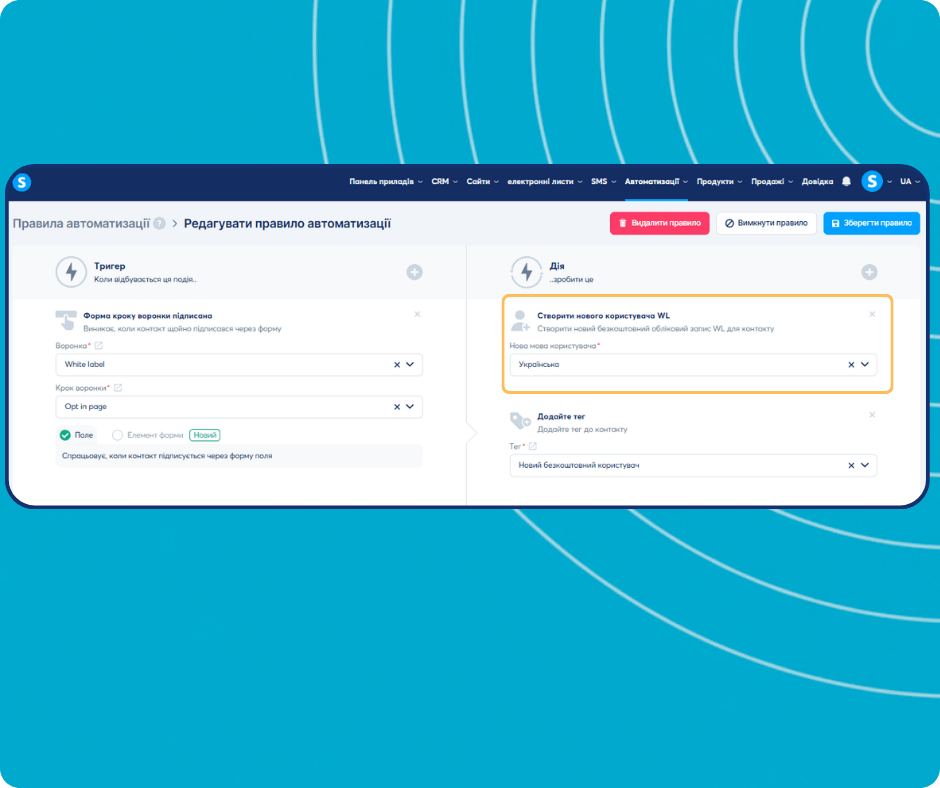Open the Сайти menu
The image size is (940, 788).
pos(483,181)
